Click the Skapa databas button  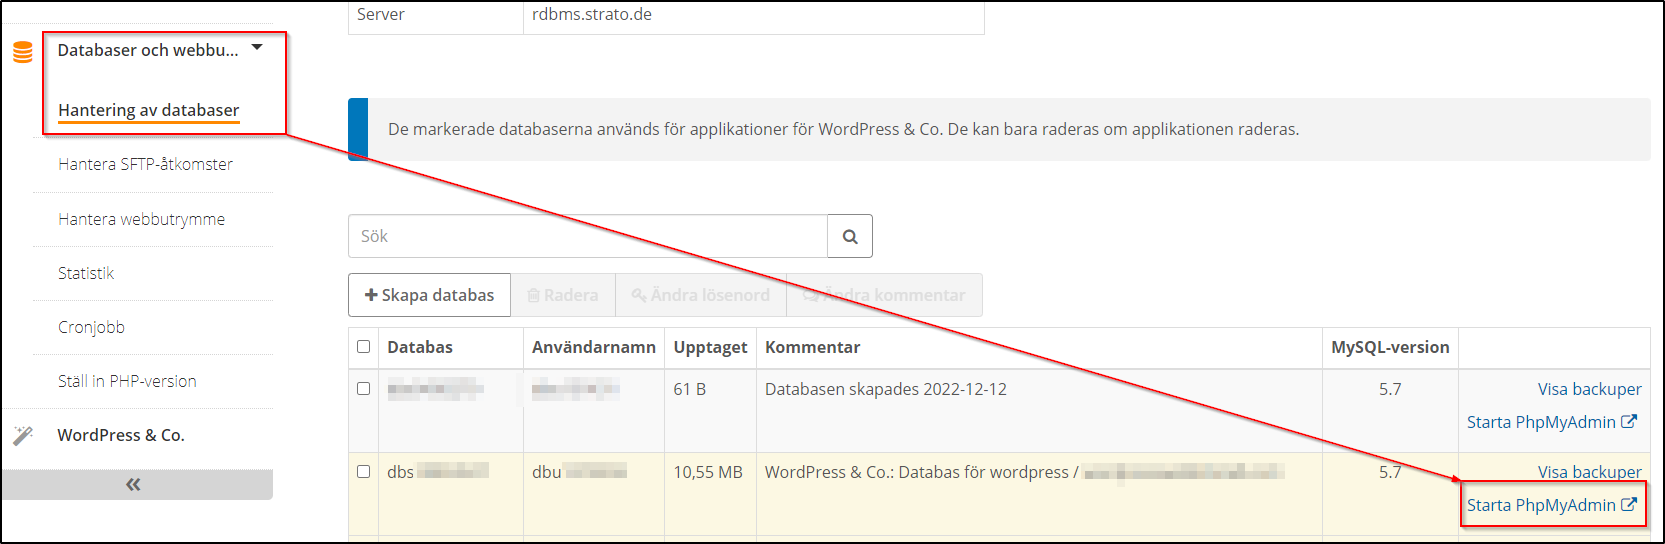tap(429, 295)
